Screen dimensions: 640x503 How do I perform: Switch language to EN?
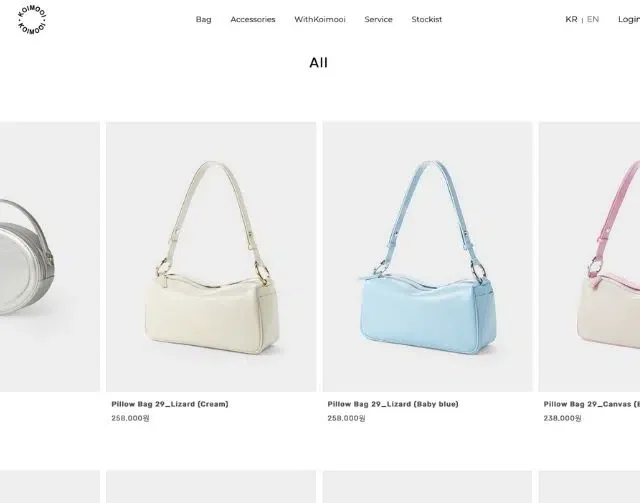pos(593,19)
